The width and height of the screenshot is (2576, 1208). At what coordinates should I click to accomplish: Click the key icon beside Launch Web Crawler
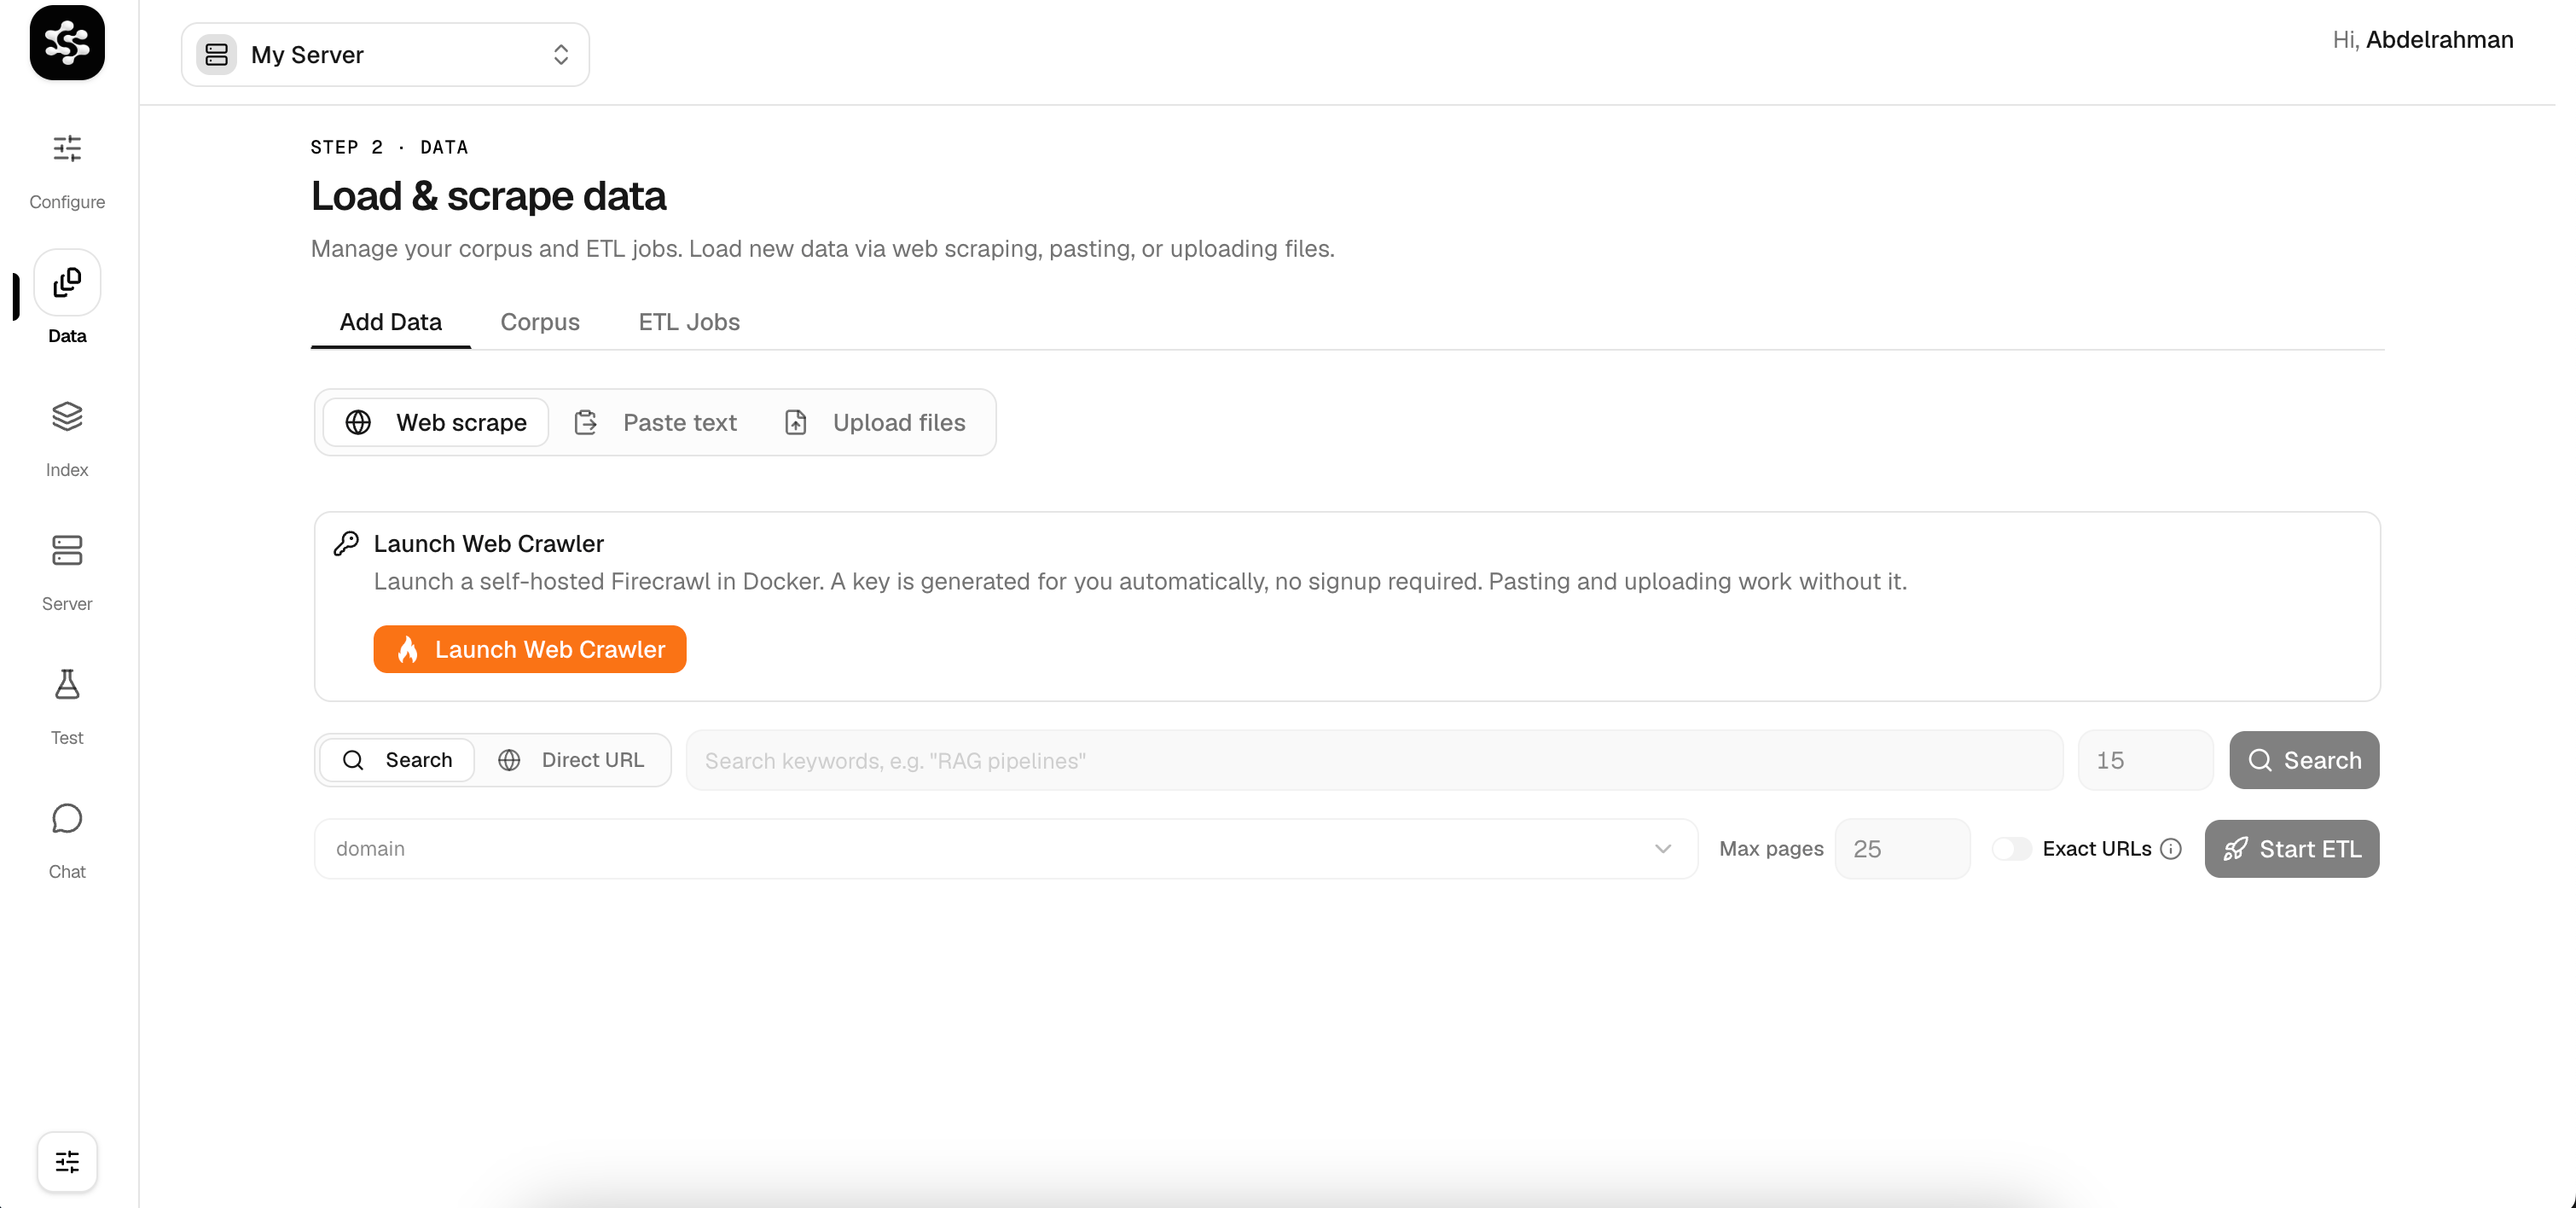click(x=346, y=543)
